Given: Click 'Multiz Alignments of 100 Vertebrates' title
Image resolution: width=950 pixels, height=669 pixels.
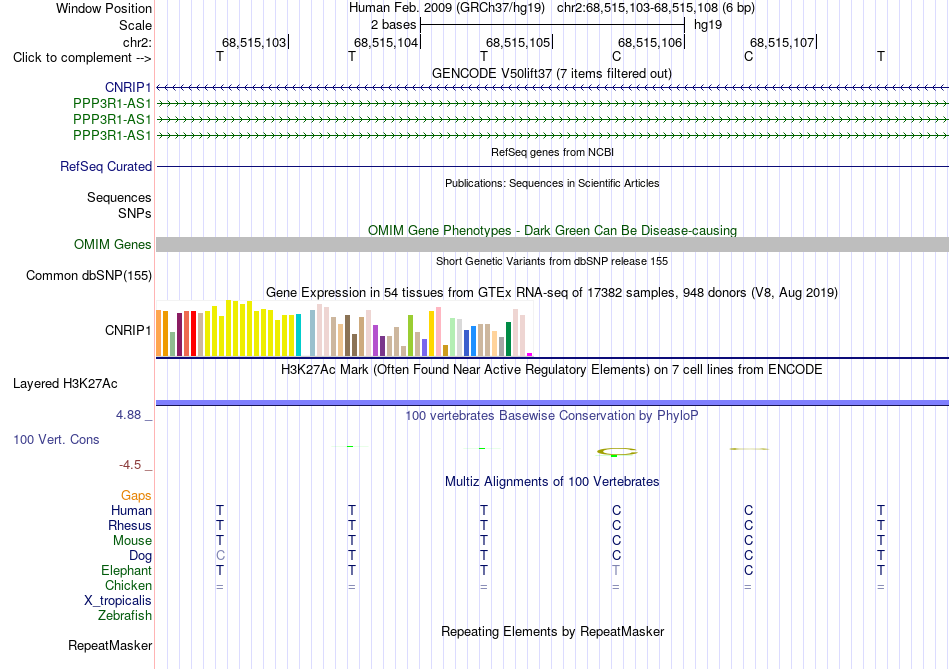Looking at the screenshot, I should click(x=552, y=482).
